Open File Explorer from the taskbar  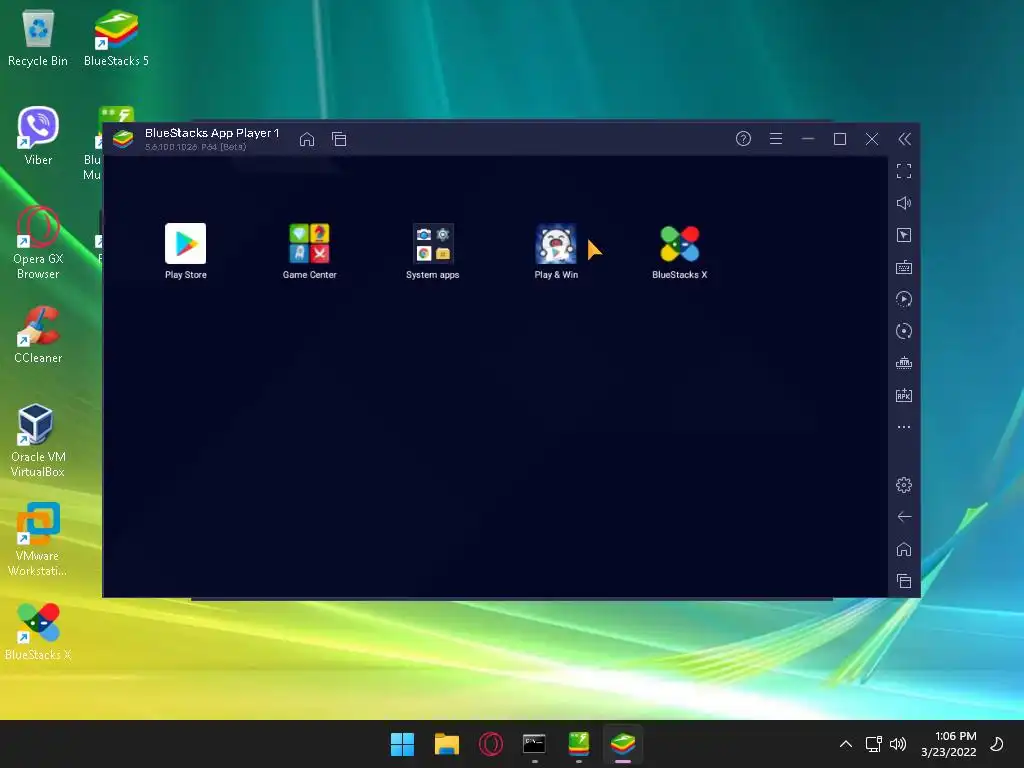447,744
